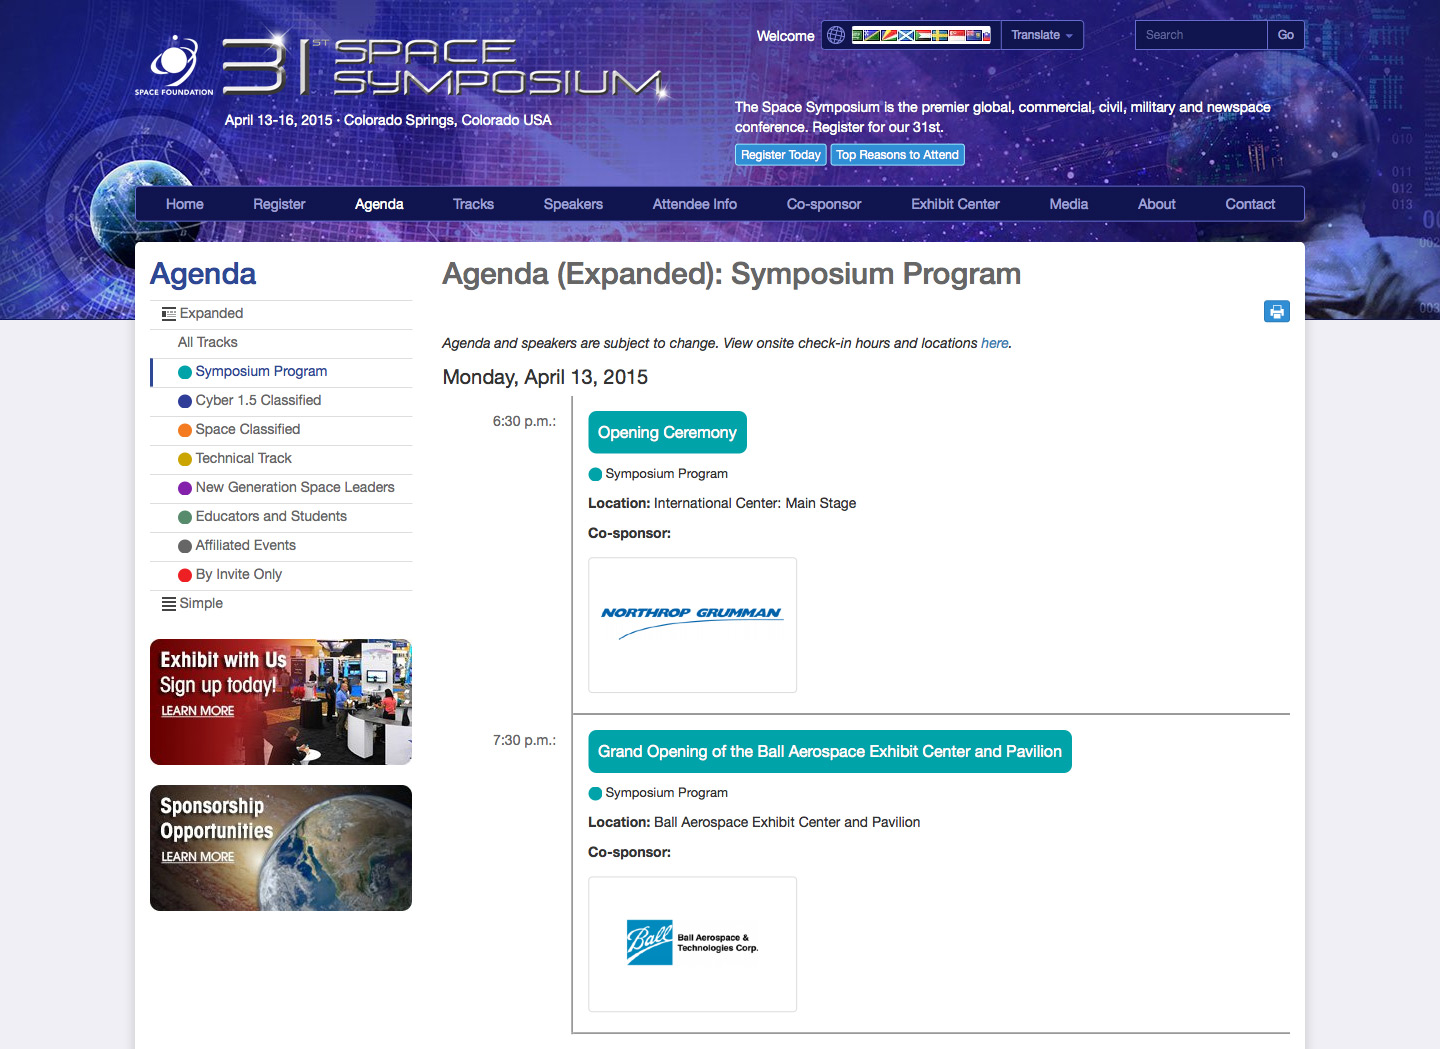
Task: Click the 'here' check-in hours link
Action: coord(994,343)
